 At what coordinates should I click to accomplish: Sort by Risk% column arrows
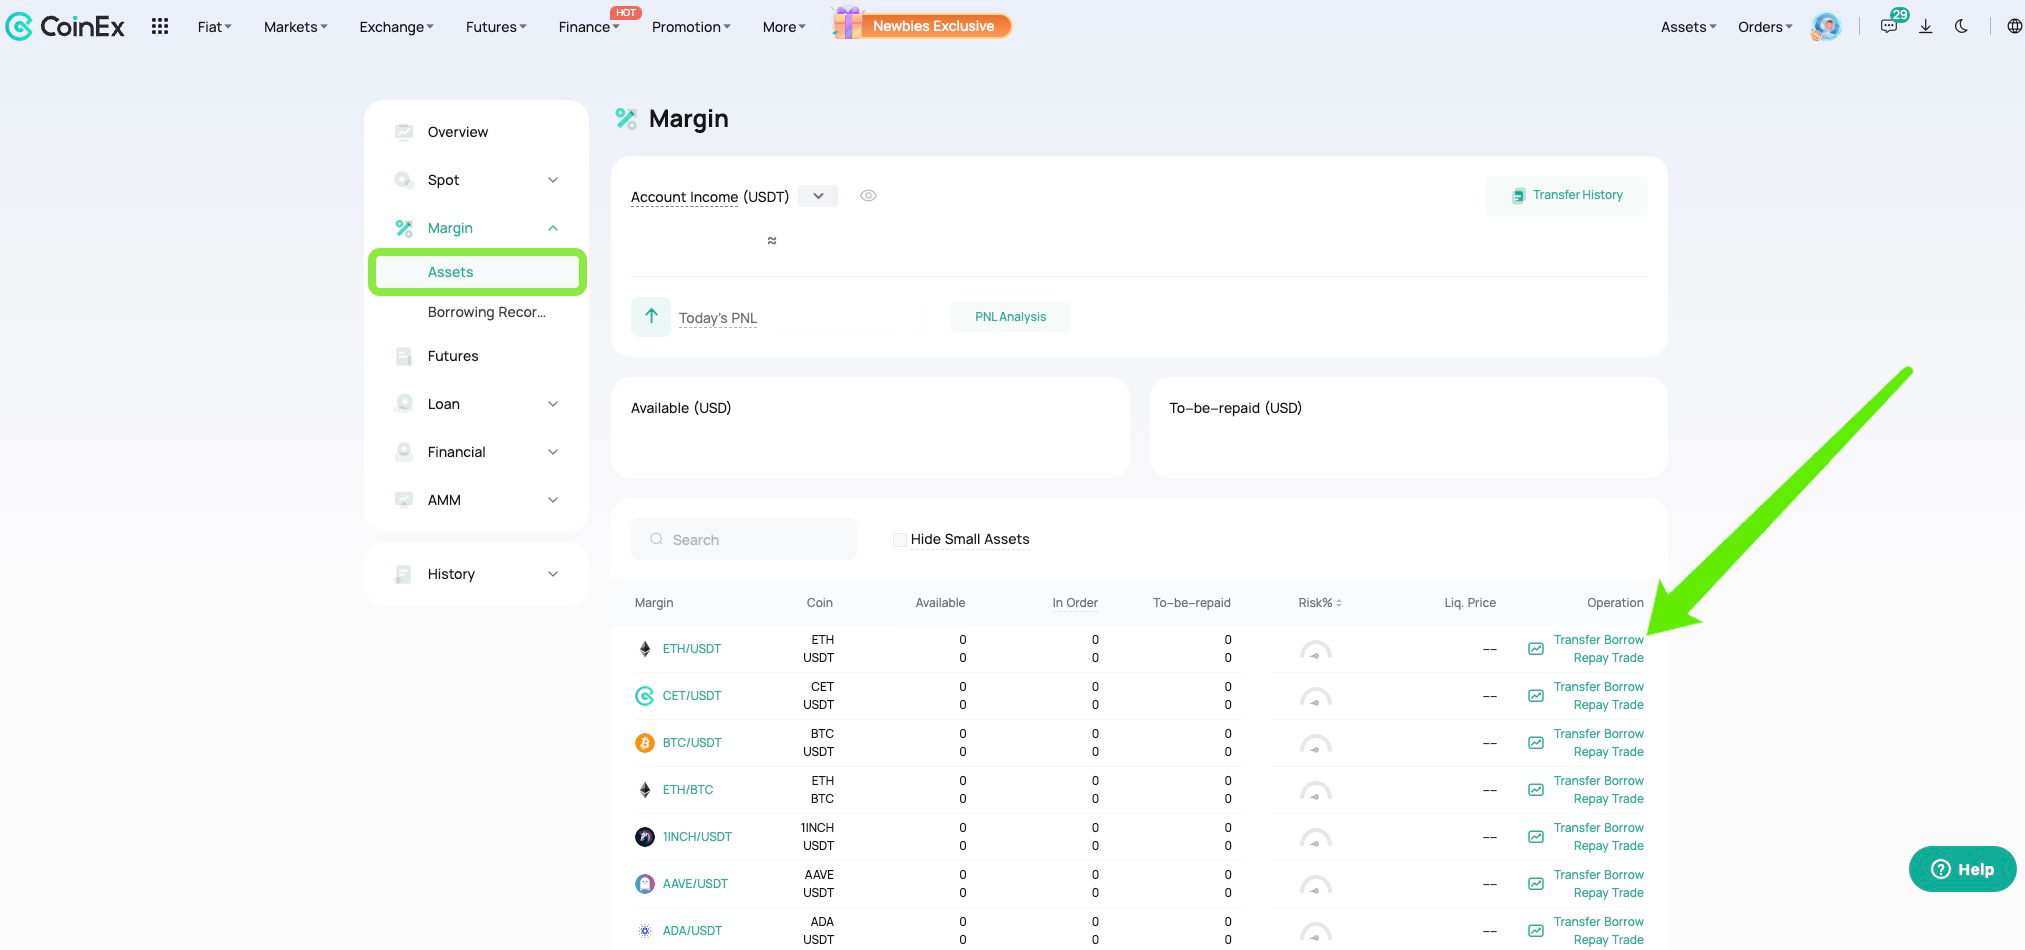1339,603
